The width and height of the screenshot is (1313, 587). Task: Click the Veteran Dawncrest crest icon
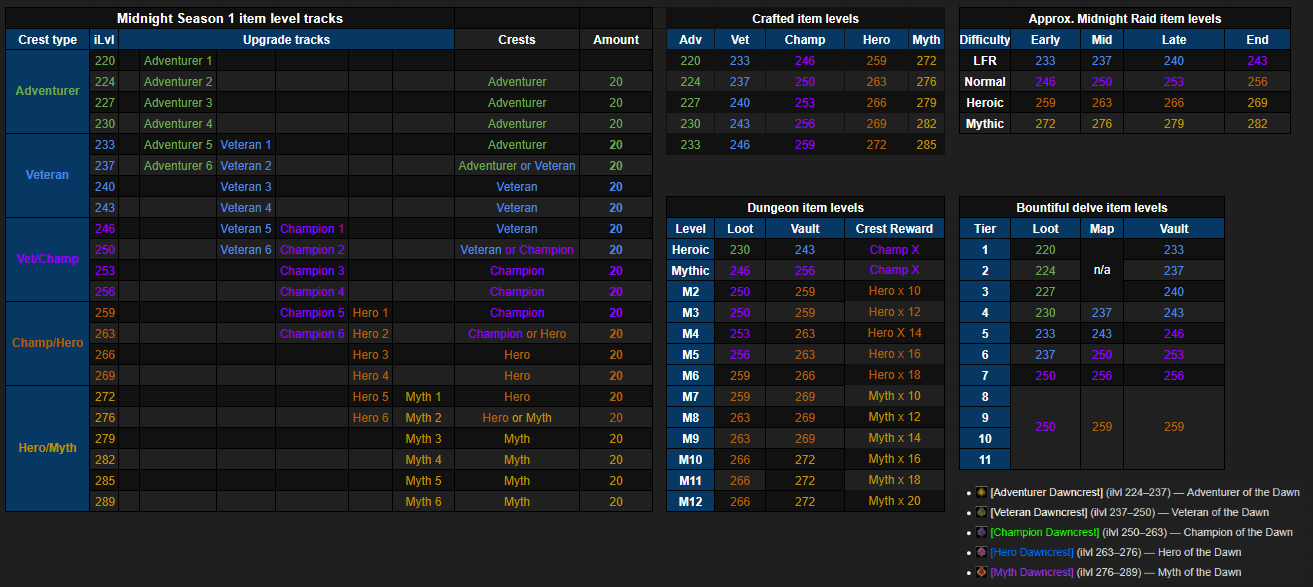tap(982, 512)
